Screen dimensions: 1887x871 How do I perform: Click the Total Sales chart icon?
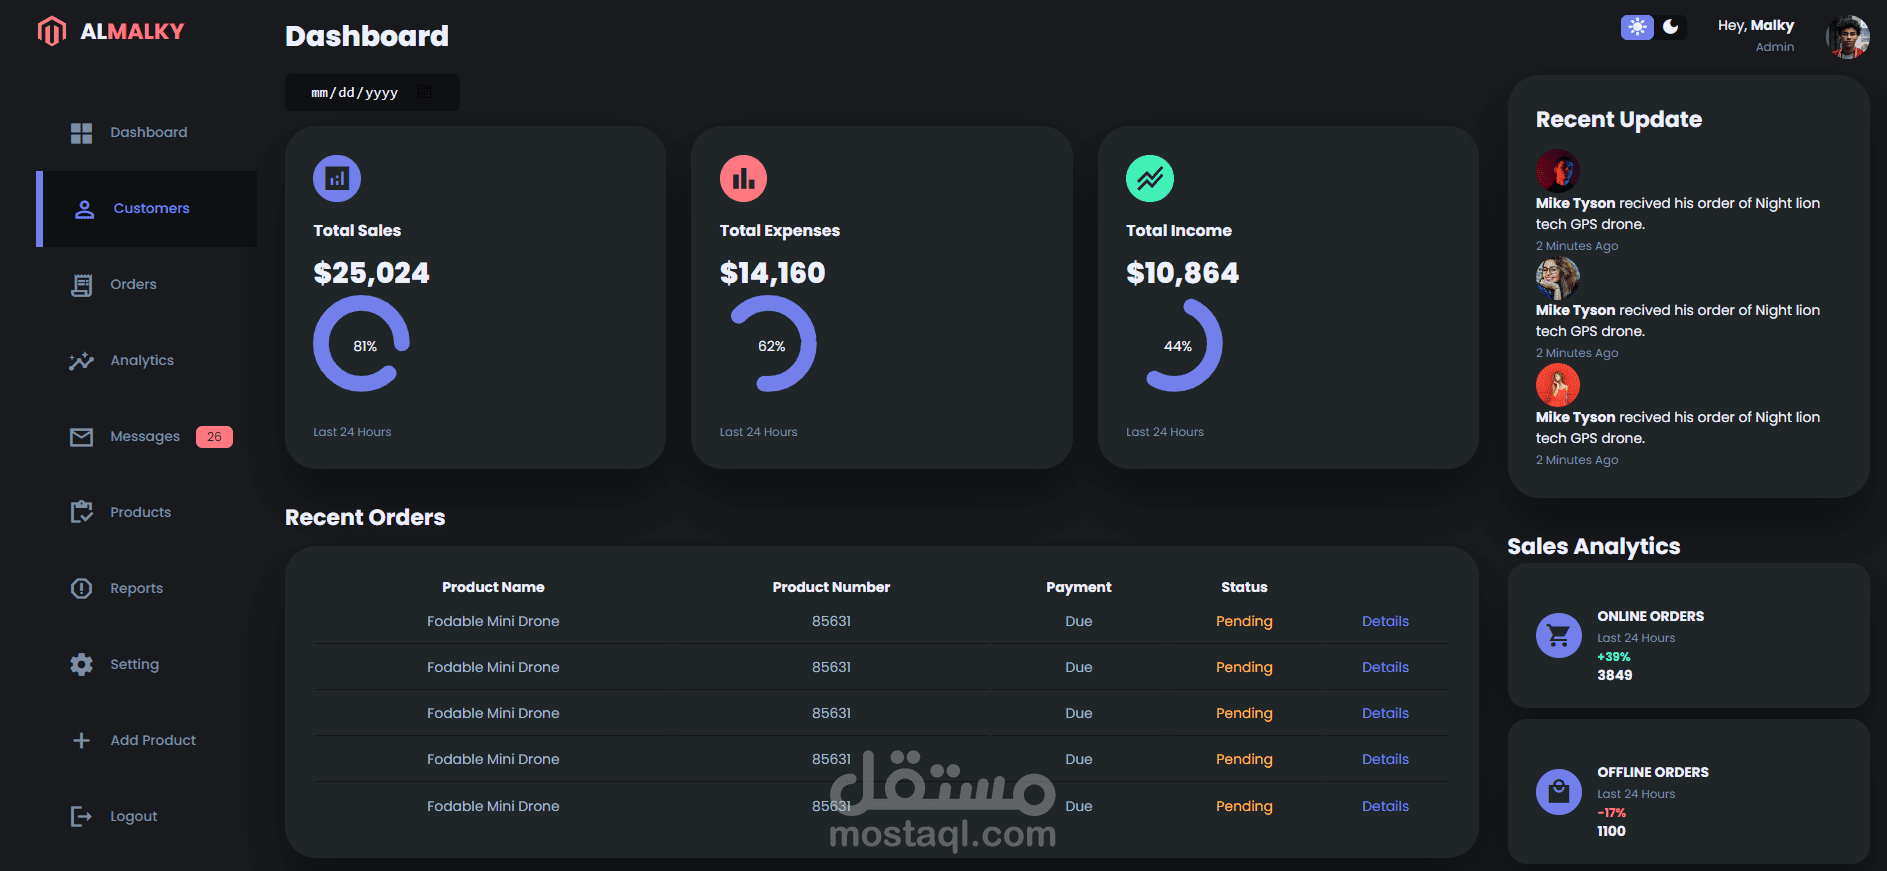coord(337,179)
